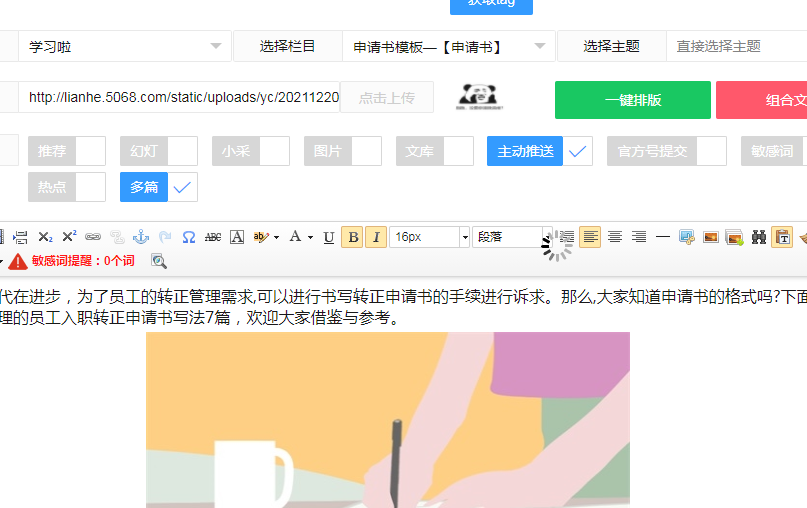Click the red warning triangle icon
Viewport: 807px width, 508px height.
17,261
